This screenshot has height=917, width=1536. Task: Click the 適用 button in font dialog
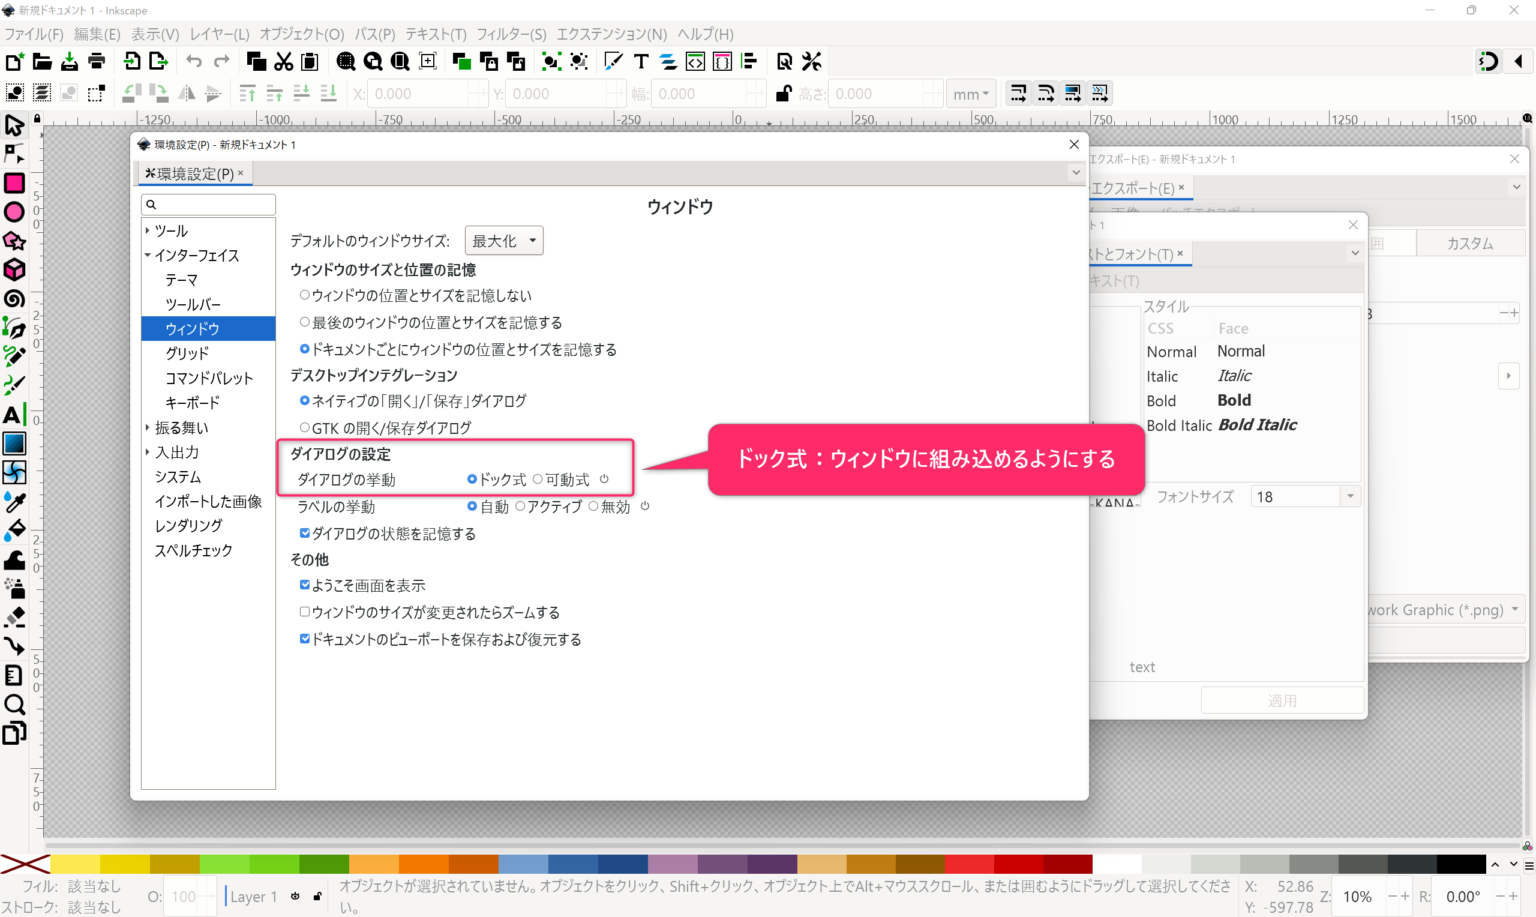tap(1282, 699)
